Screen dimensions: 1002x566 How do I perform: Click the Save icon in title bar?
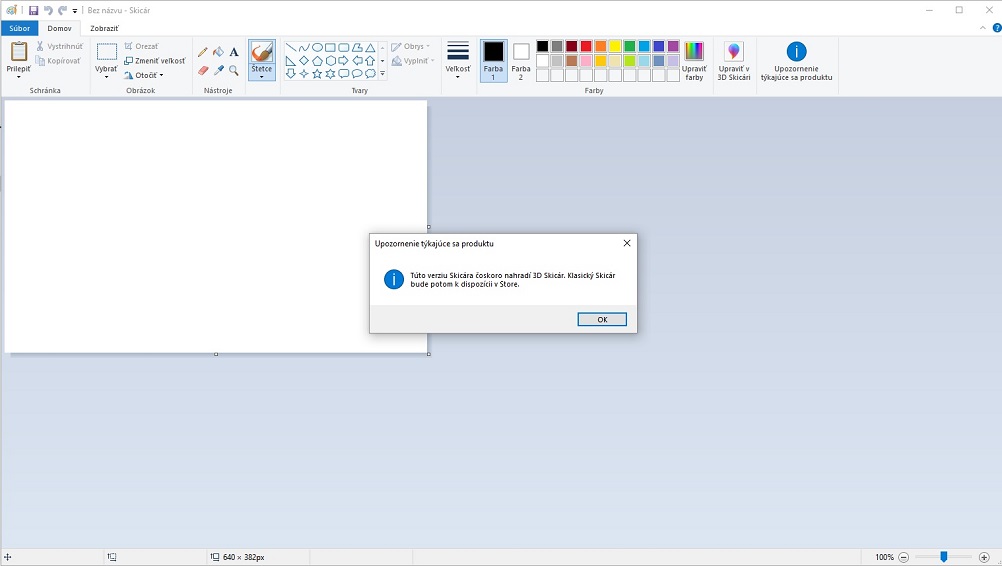(33, 10)
